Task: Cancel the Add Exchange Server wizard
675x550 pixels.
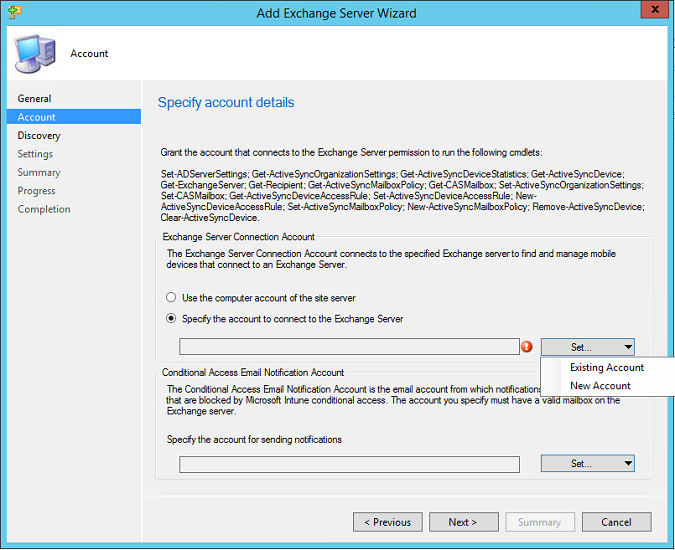Action: 616,522
